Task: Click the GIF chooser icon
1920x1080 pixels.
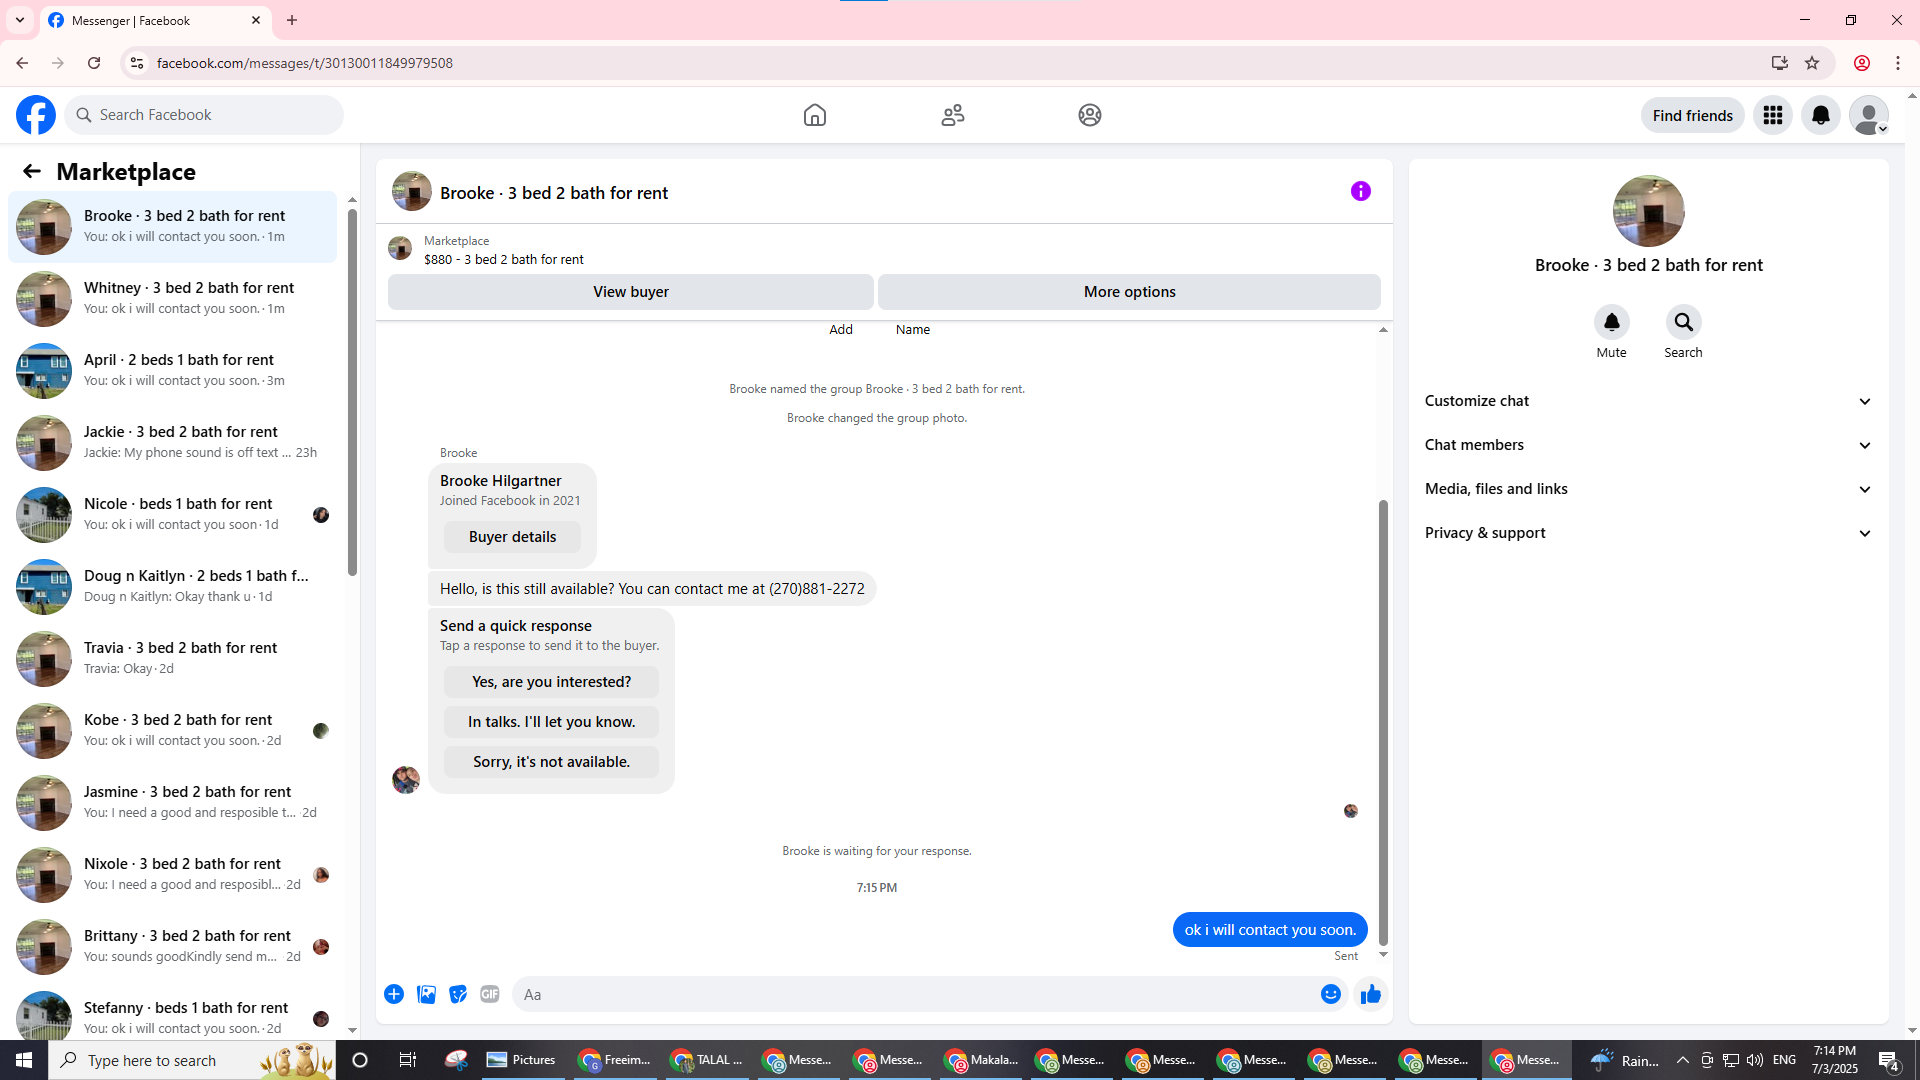Action: tap(489, 994)
